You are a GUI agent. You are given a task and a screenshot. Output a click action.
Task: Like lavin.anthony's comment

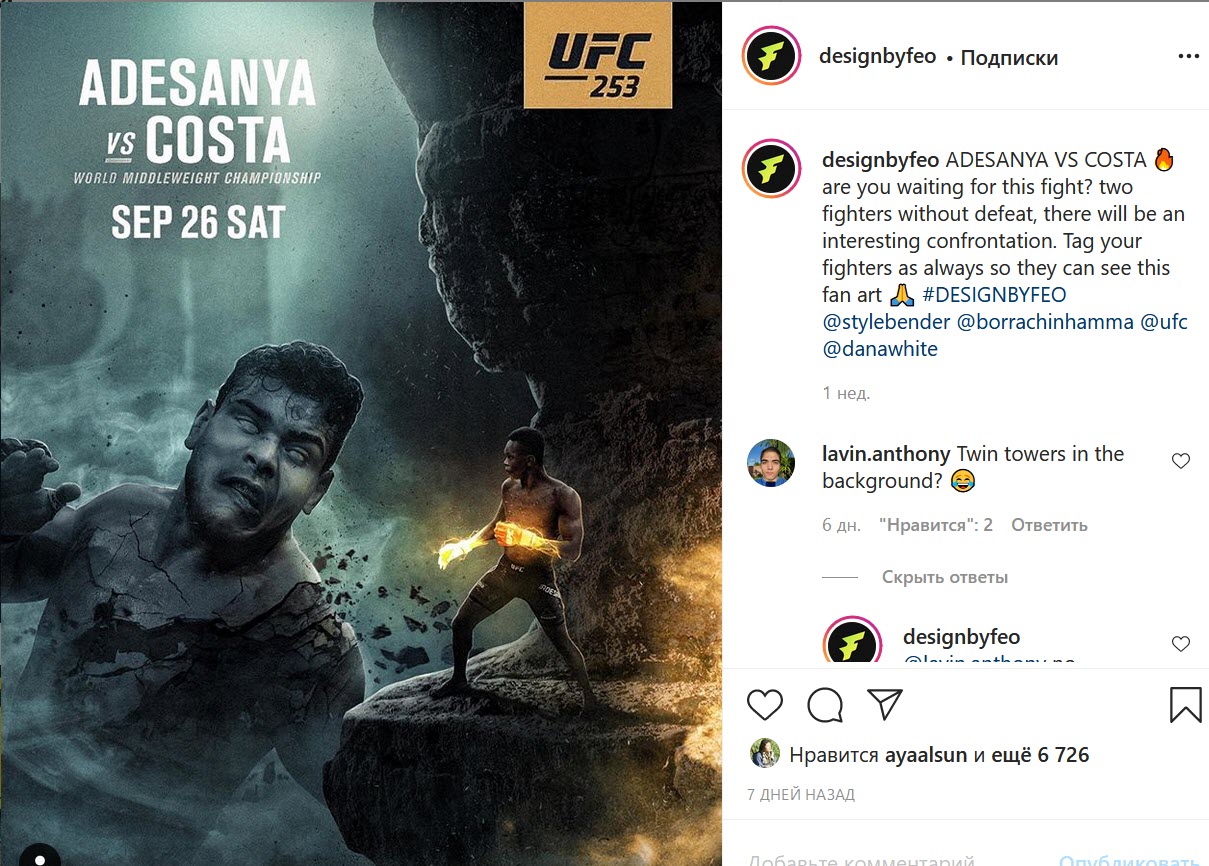coord(1181,461)
